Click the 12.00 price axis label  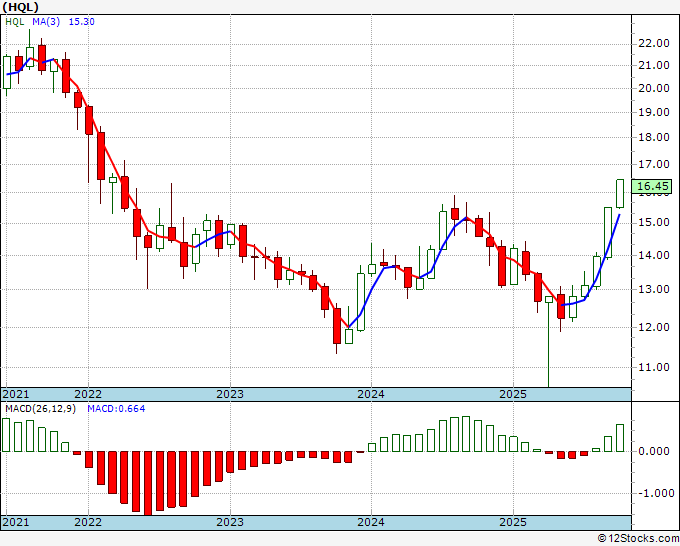tap(654, 327)
